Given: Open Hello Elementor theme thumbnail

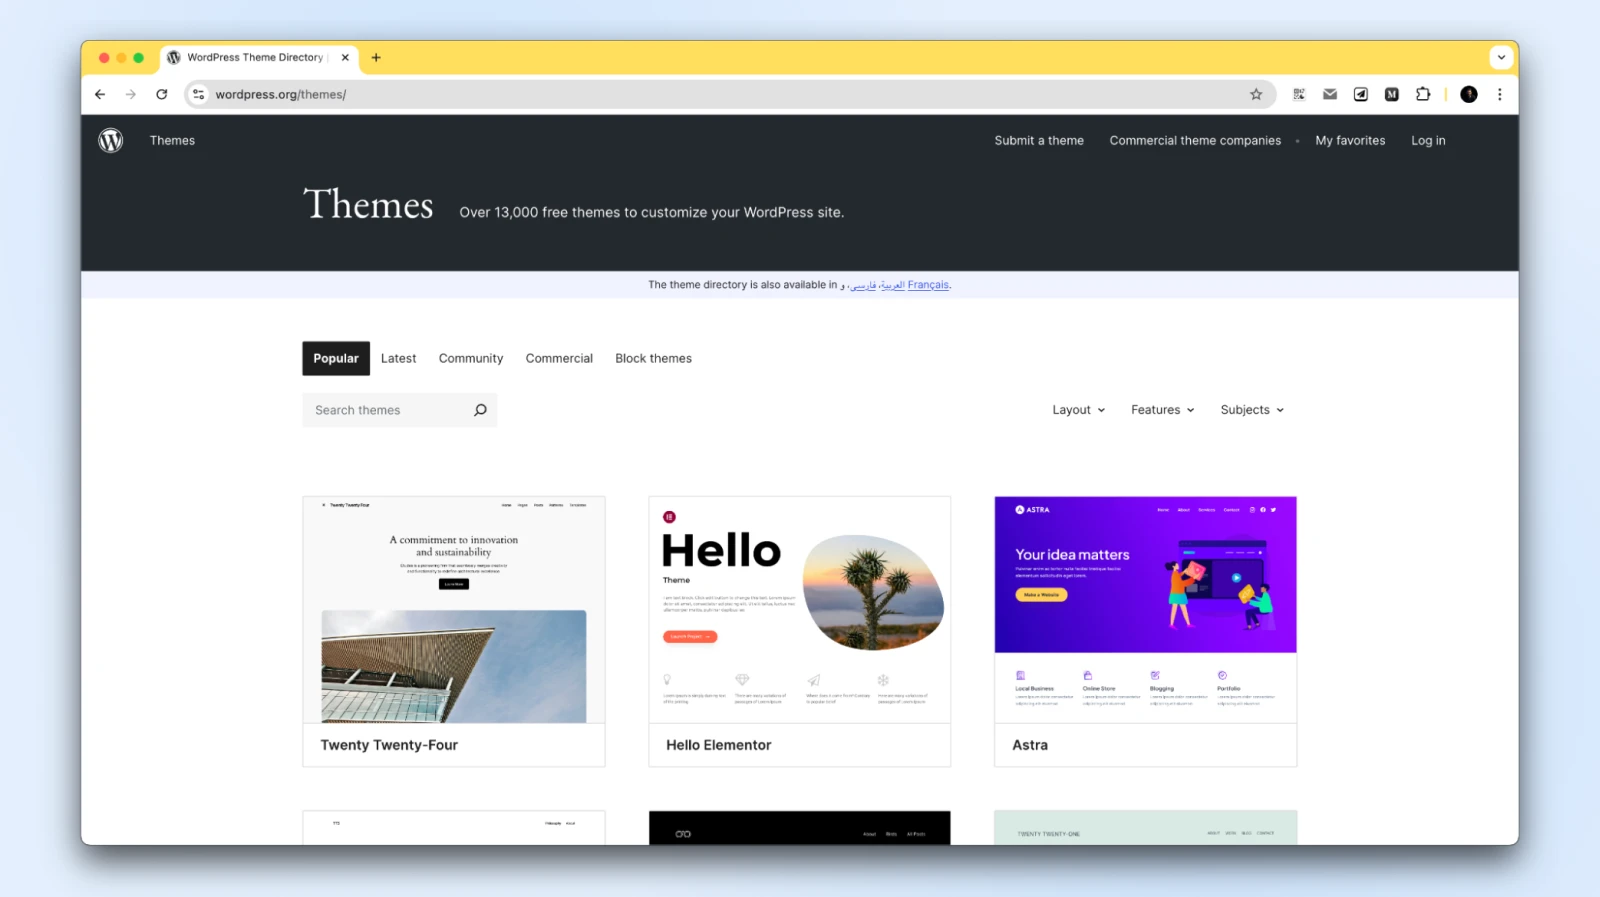Looking at the screenshot, I should [x=800, y=610].
